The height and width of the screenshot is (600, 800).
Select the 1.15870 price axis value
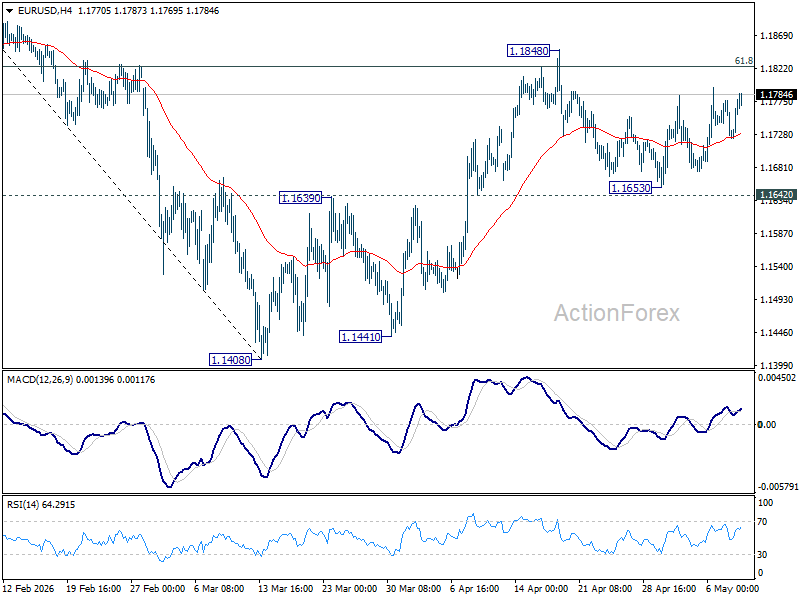[x=777, y=234]
